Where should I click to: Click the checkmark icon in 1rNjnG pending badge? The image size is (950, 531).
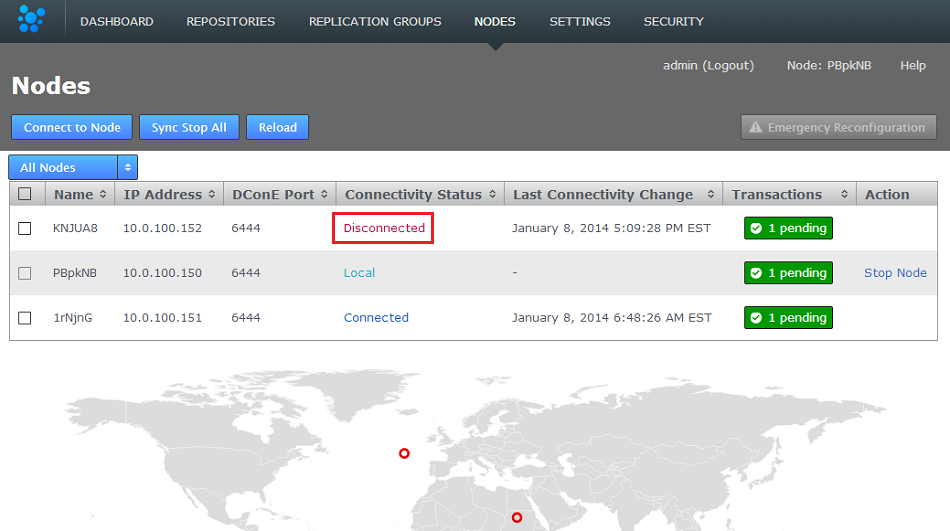point(756,318)
